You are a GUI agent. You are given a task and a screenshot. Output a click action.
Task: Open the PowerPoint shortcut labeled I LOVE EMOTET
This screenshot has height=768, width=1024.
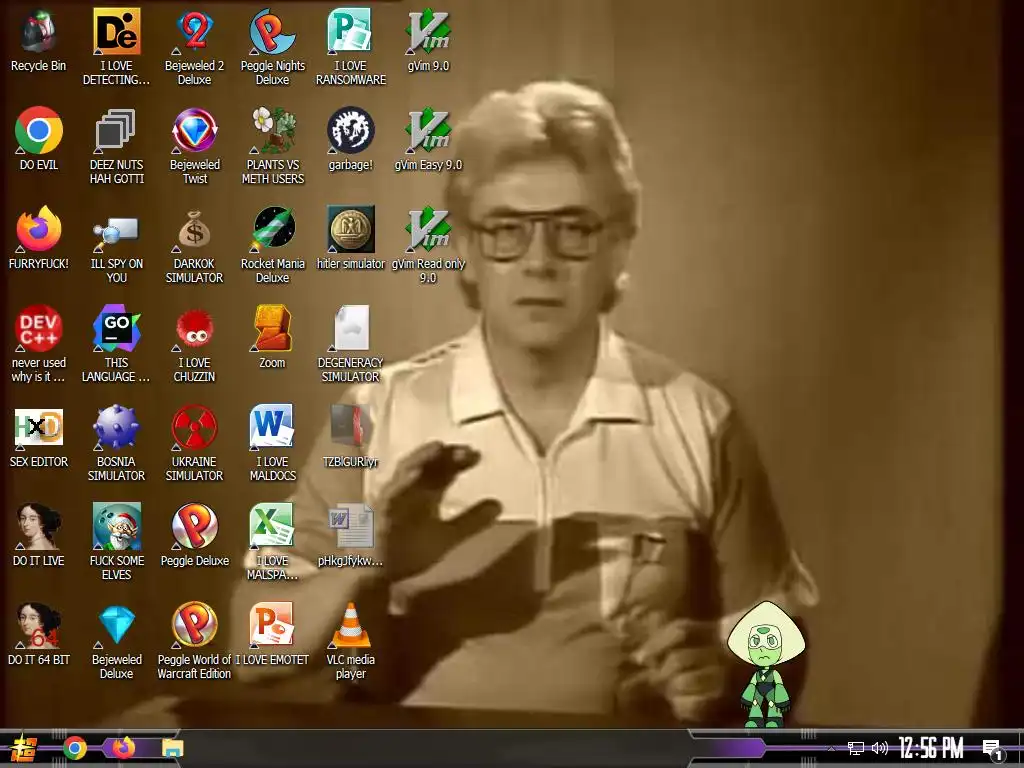(272, 626)
